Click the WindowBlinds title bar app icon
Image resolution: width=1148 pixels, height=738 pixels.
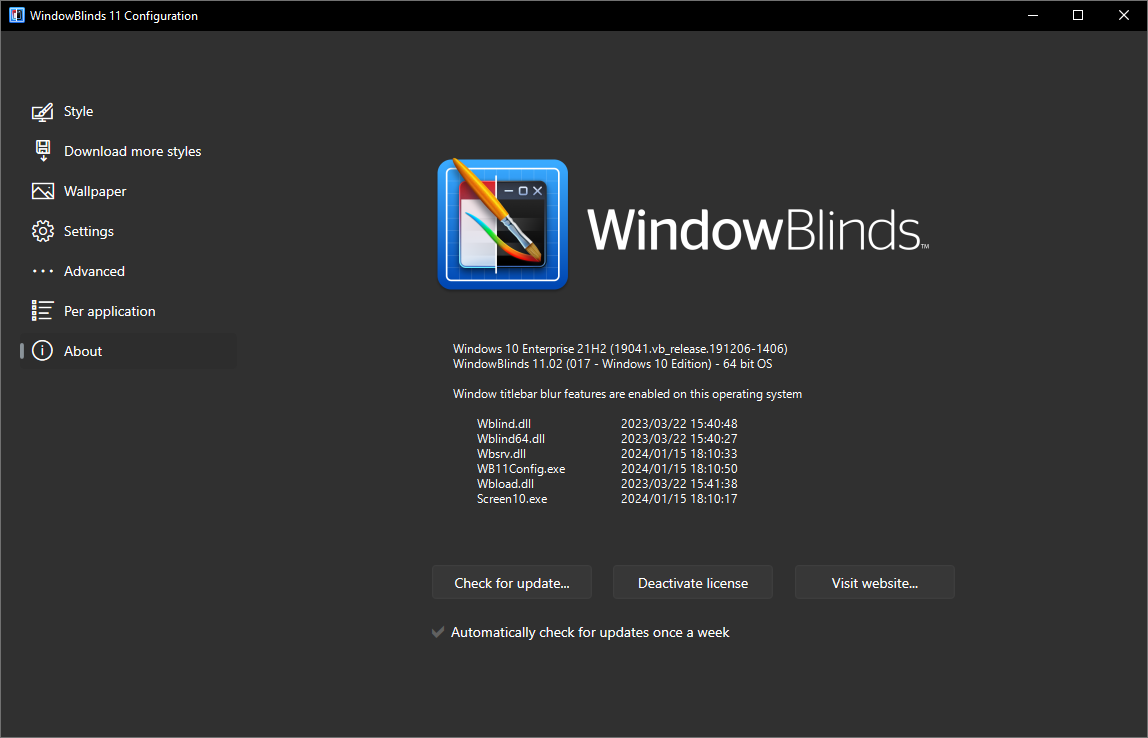click(x=16, y=15)
